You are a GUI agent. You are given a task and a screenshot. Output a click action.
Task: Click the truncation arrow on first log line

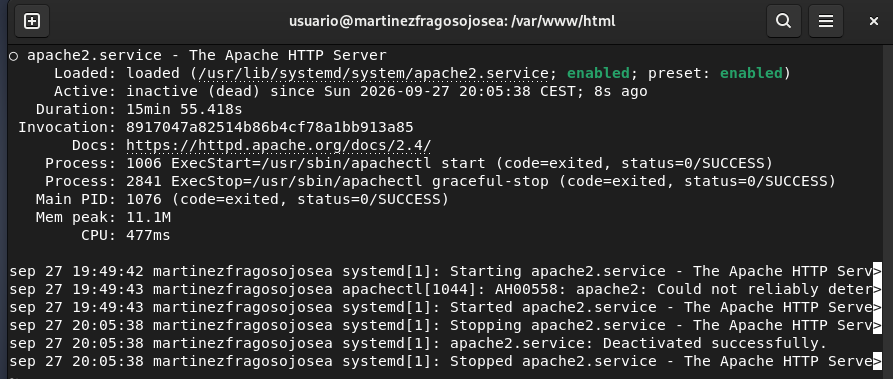[x=877, y=271]
